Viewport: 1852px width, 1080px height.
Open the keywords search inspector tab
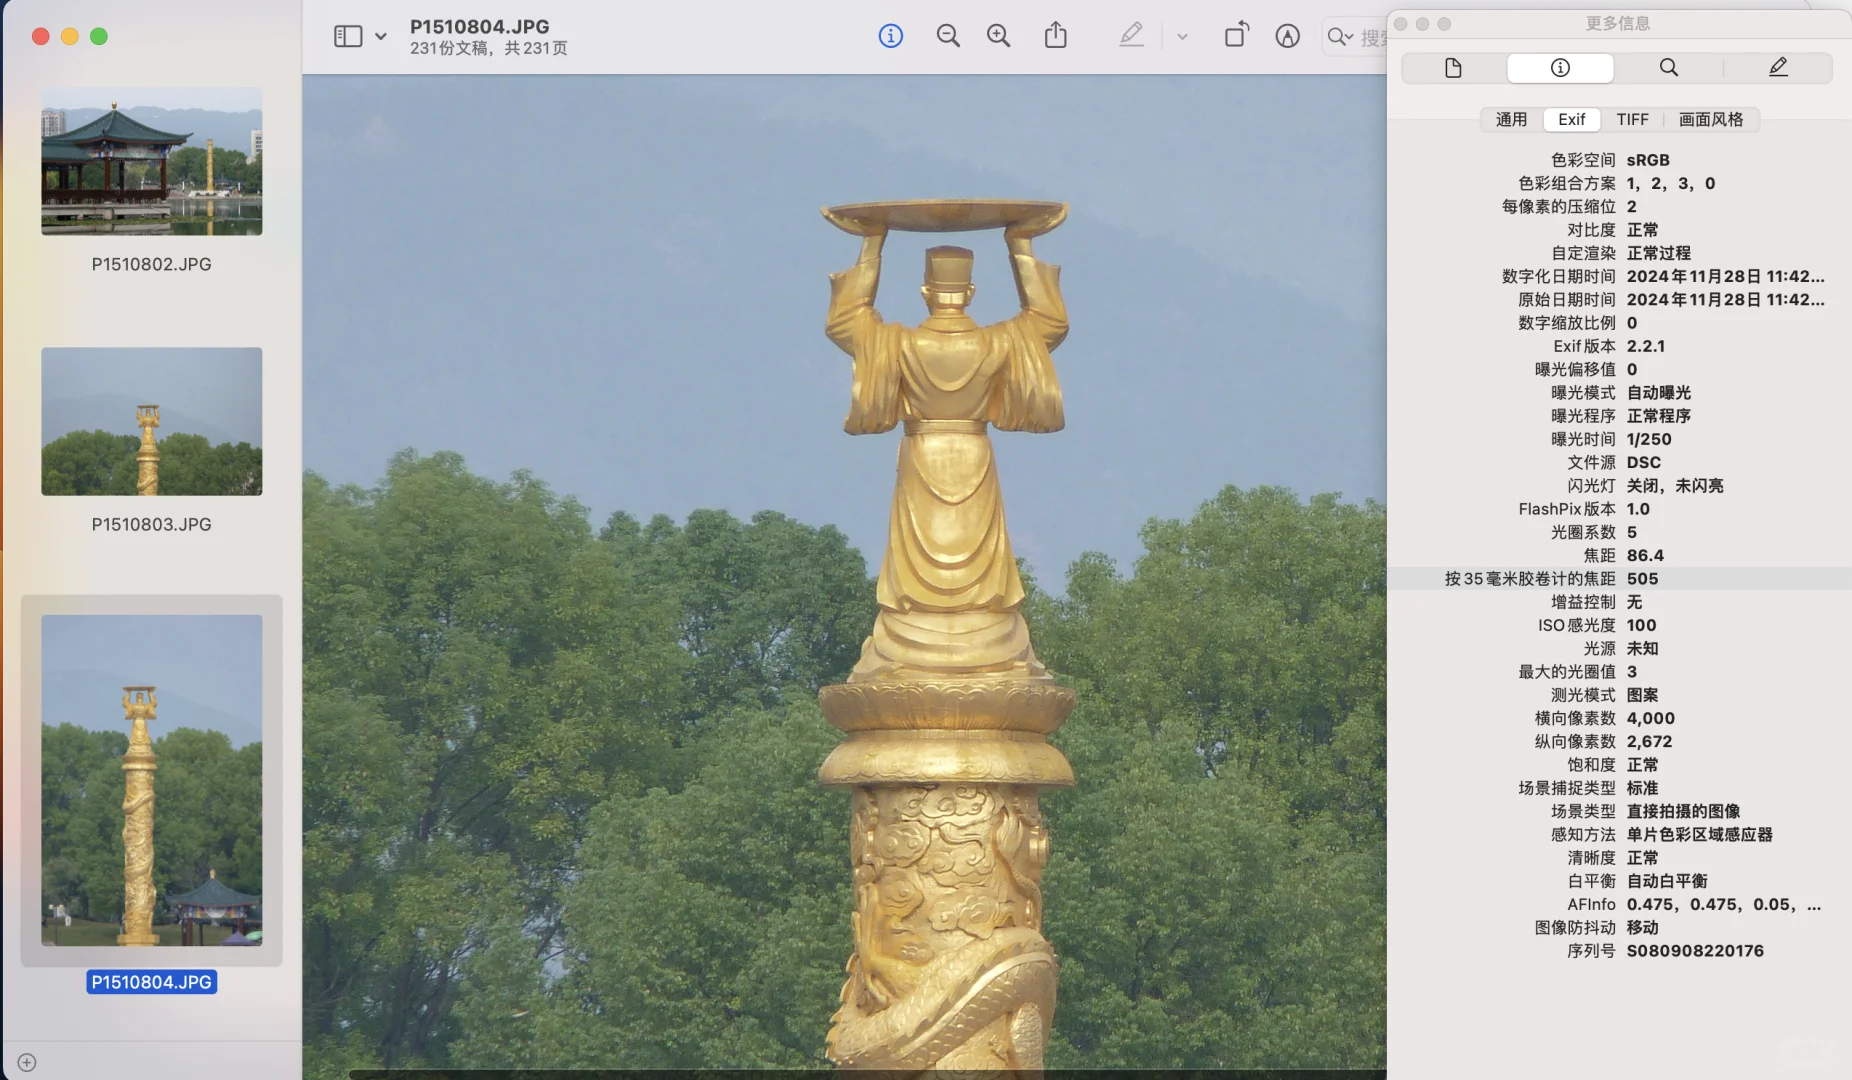tap(1669, 68)
